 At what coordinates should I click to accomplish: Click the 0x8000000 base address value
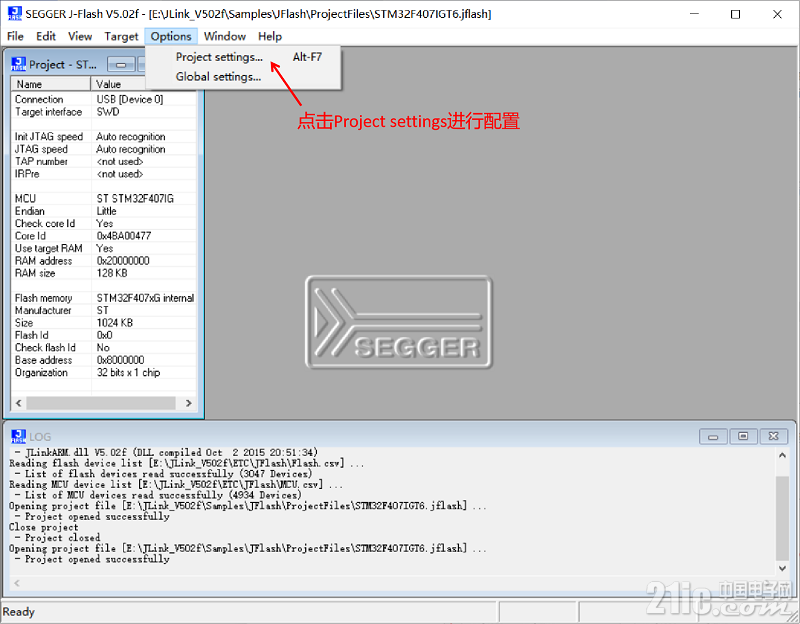pyautogui.click(x=120, y=360)
